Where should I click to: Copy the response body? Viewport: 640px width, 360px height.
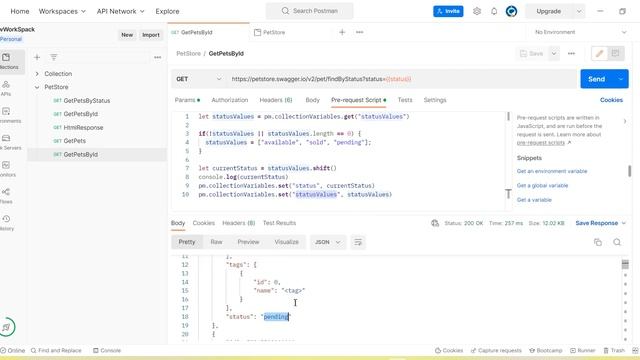(x=598, y=242)
